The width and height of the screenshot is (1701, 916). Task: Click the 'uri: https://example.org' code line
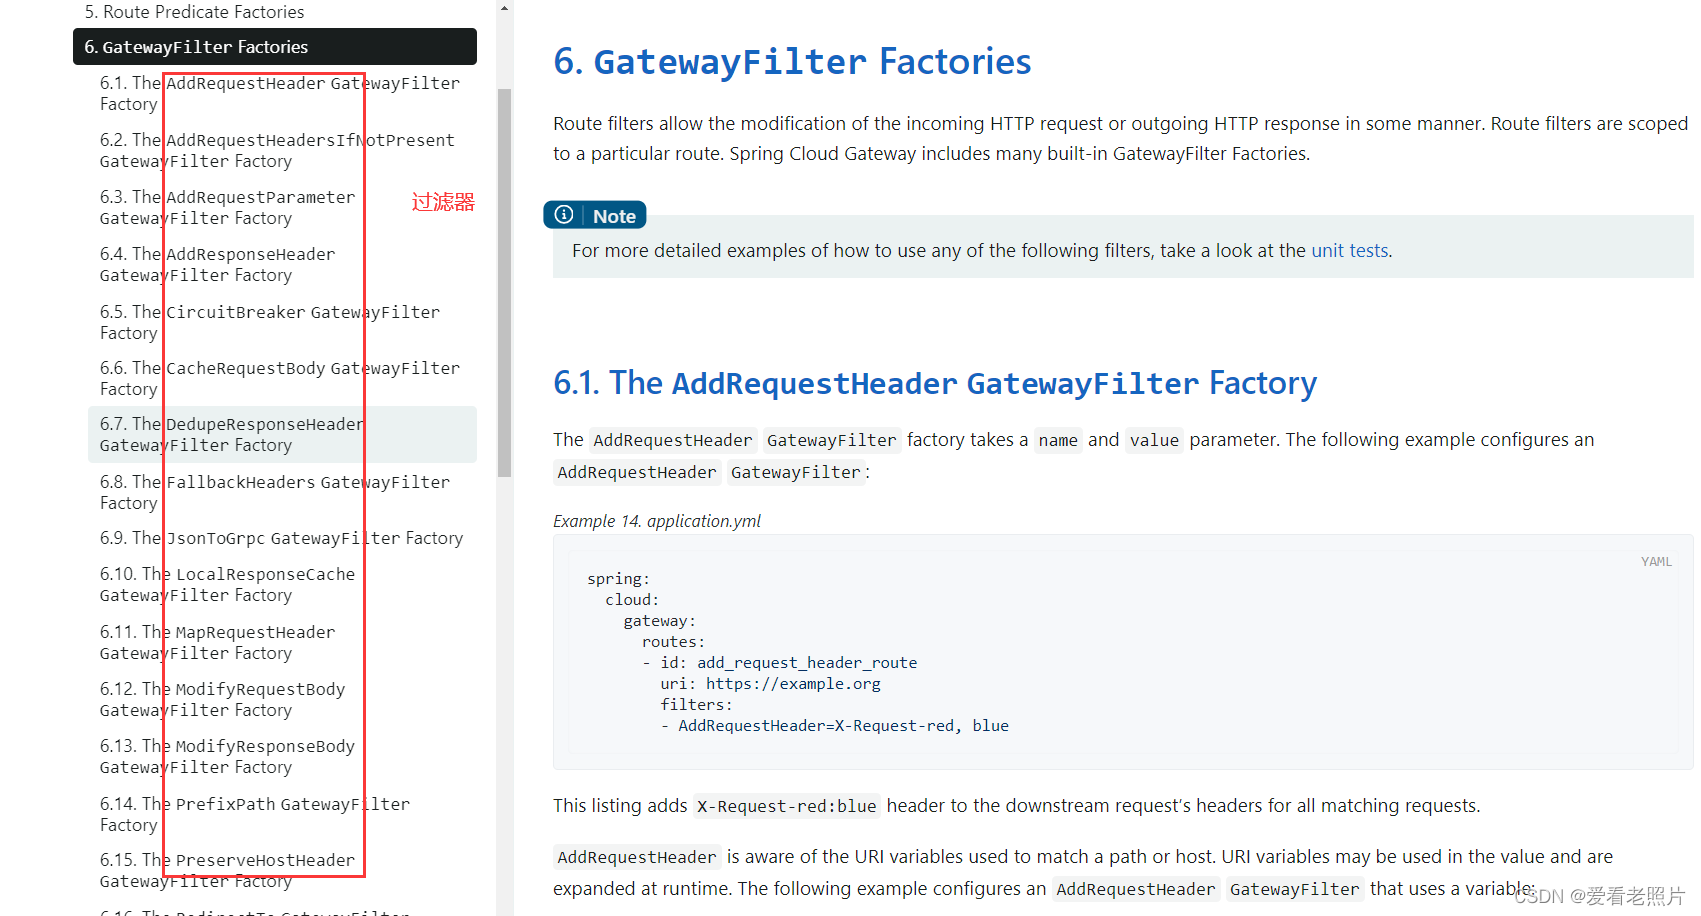pos(770,684)
